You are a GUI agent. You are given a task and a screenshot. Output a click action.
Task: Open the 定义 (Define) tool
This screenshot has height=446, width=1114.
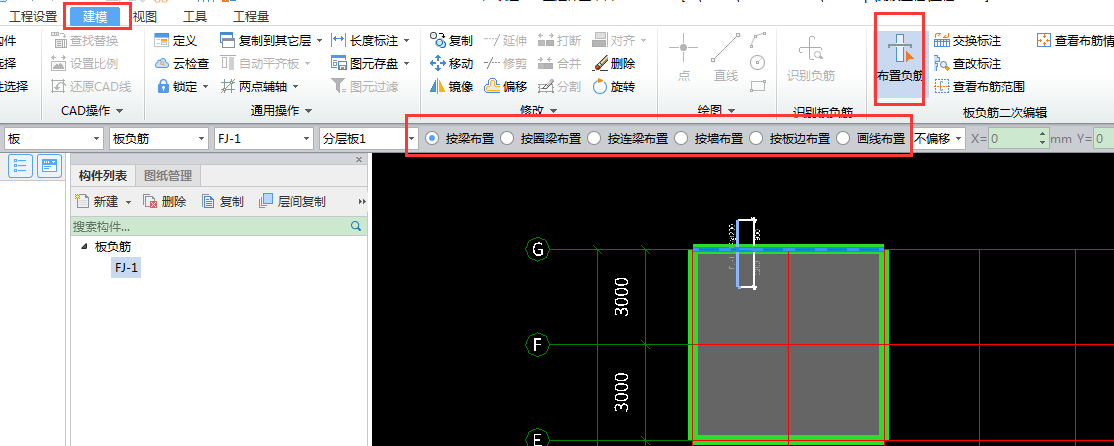175,40
